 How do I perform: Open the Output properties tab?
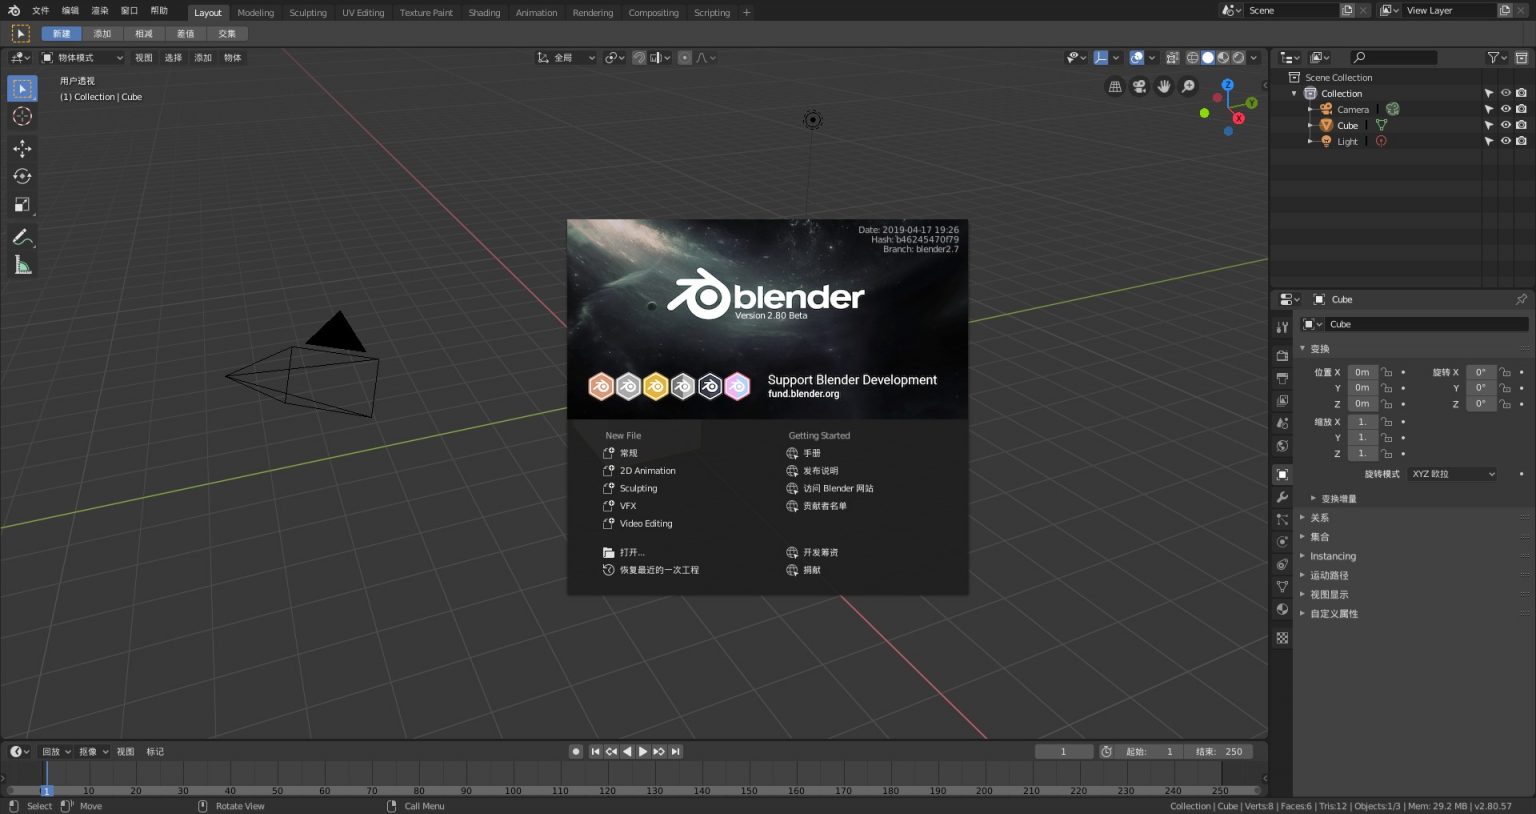coord(1282,378)
